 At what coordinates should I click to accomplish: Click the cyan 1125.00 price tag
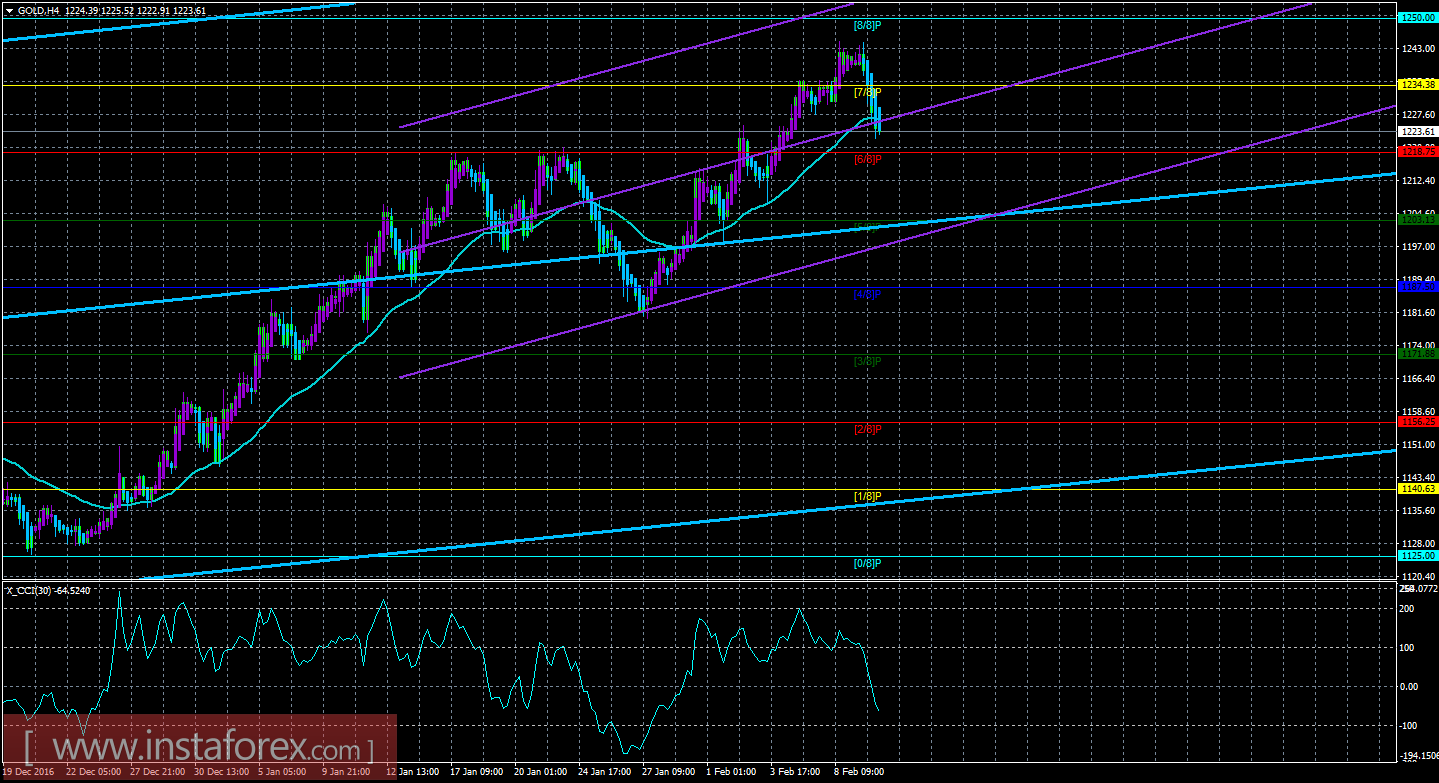(1418, 556)
